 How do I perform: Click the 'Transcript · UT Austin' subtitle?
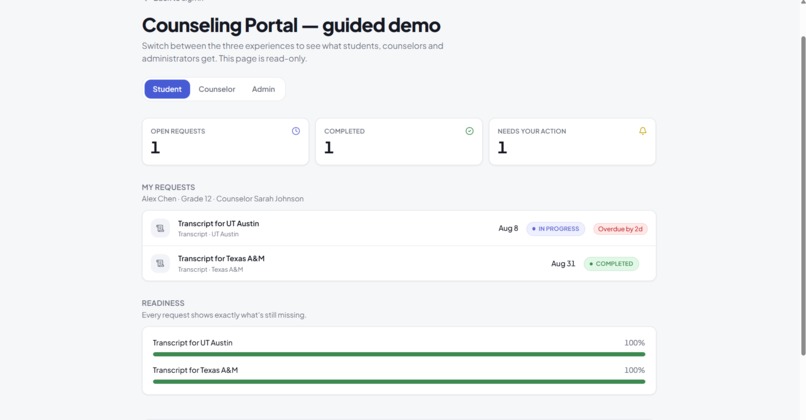pos(208,234)
